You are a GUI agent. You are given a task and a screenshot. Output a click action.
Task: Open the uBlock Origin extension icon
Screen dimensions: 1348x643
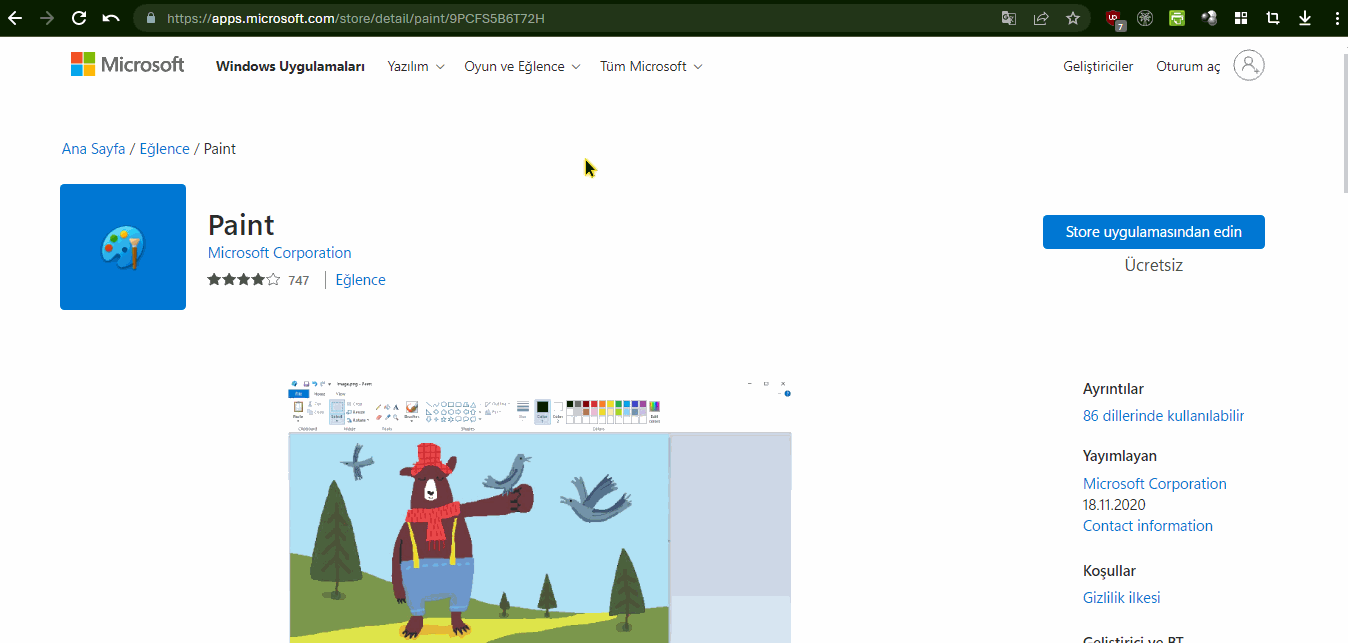click(1114, 18)
